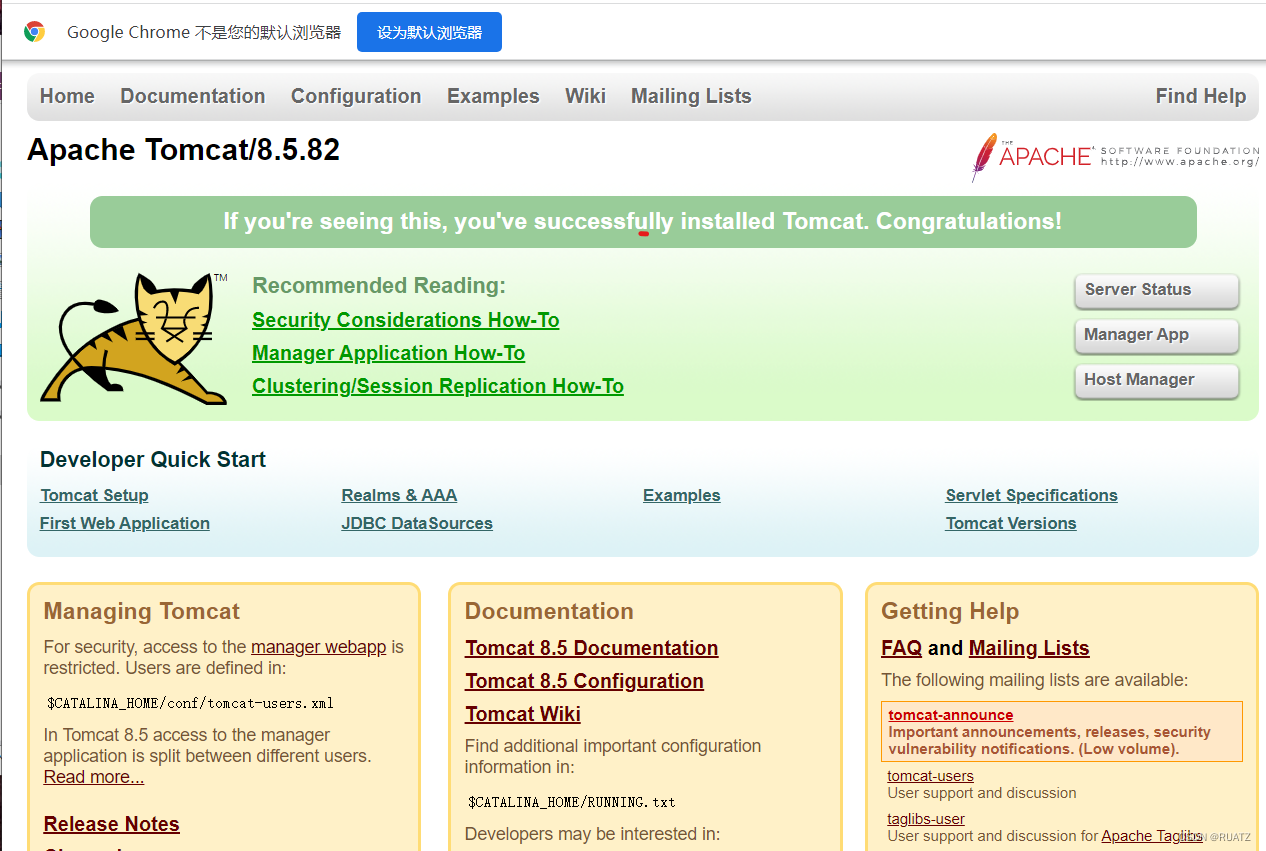Screen dimensions: 1266x851
Task: Click the Getting Help heading
Action: coord(950,612)
